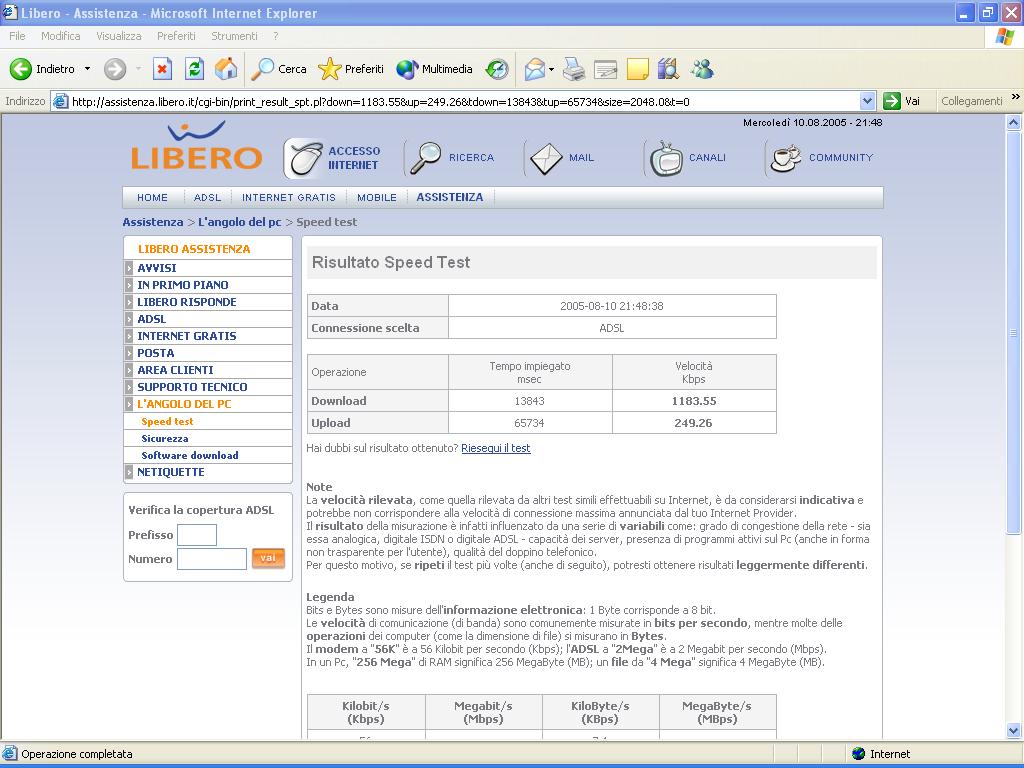Open Software download sidebar link
The height and width of the screenshot is (768, 1024).
click(189, 455)
